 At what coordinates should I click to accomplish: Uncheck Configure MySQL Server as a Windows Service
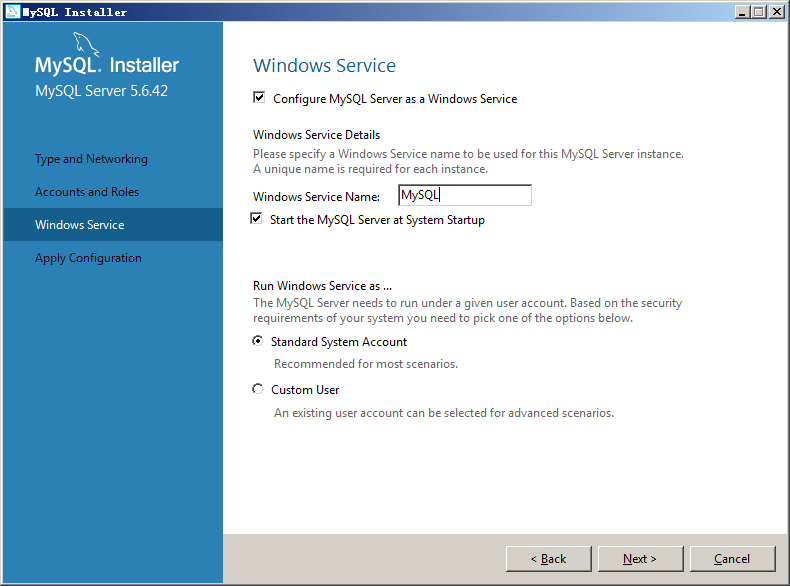pyautogui.click(x=259, y=98)
